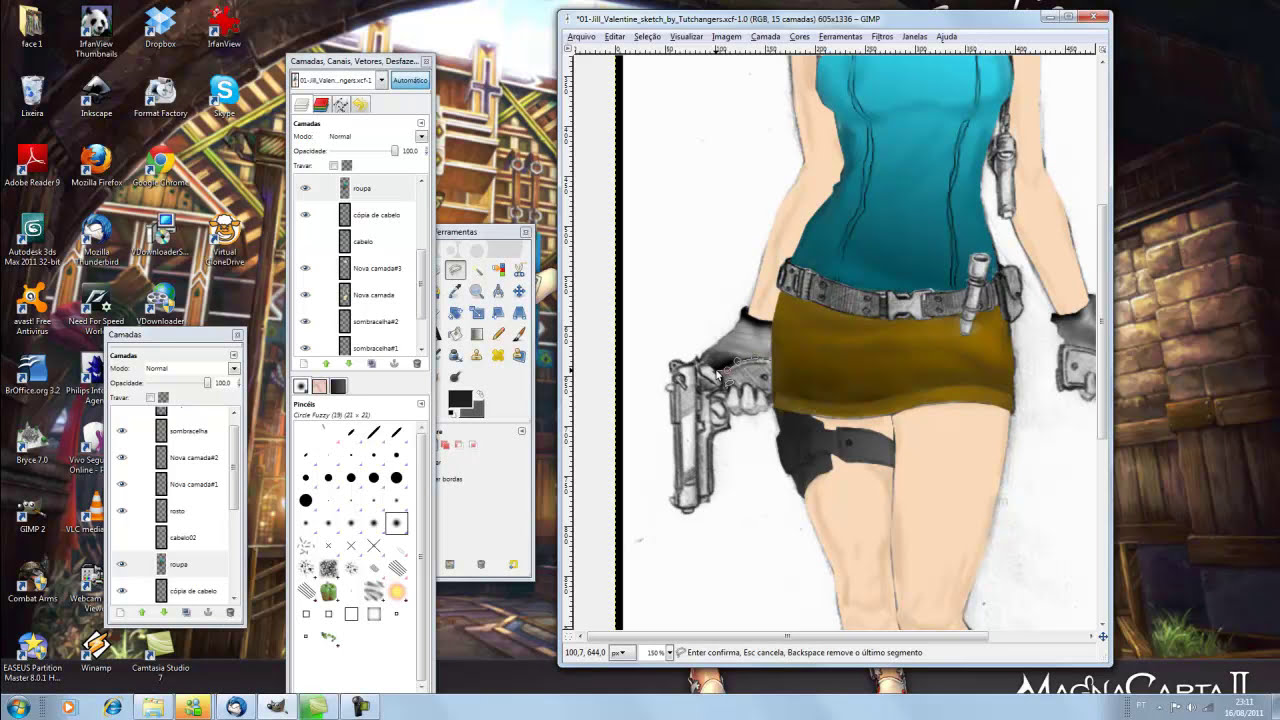Create new layer in floating Camadas window
Viewport: 1280px width, 720px height.
(120, 612)
